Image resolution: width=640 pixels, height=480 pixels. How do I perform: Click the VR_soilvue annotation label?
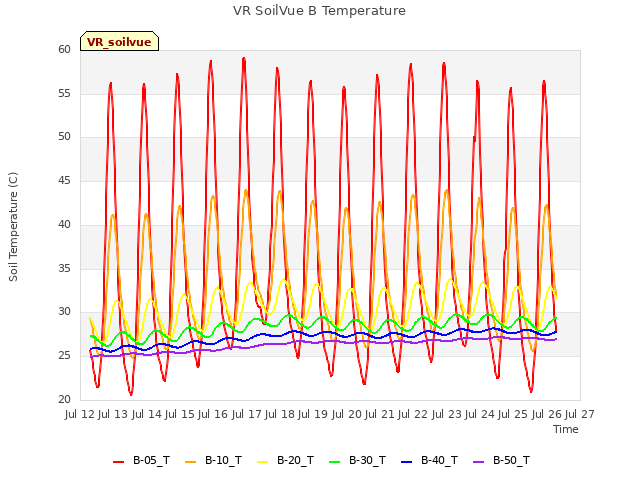click(x=119, y=42)
